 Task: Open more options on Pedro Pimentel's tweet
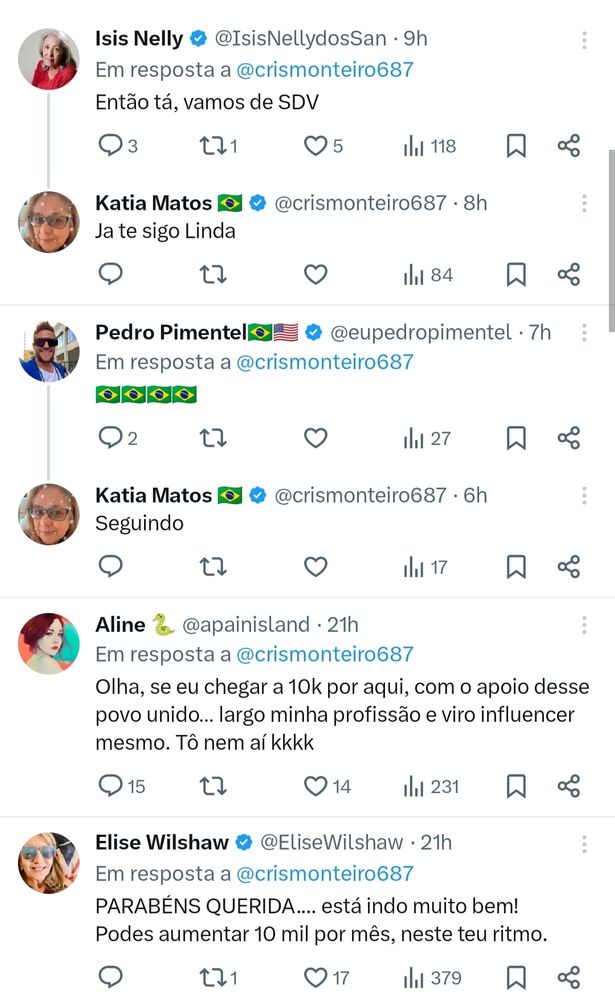click(583, 332)
